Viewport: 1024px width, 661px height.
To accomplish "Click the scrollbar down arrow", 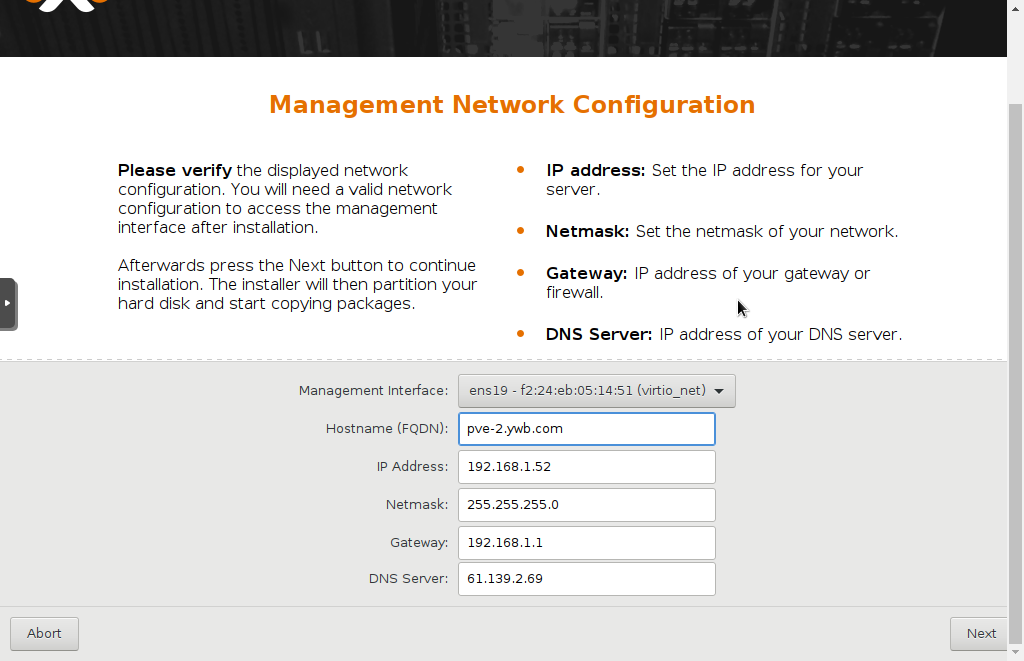I will 1015,652.
